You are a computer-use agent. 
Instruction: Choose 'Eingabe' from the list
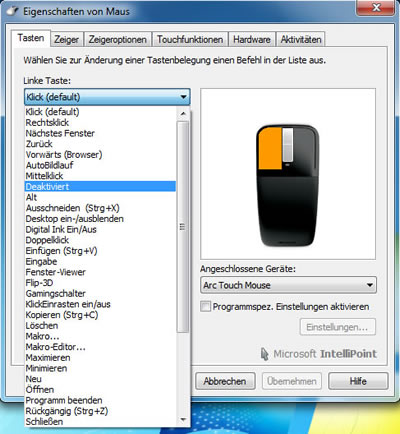(x=100, y=261)
